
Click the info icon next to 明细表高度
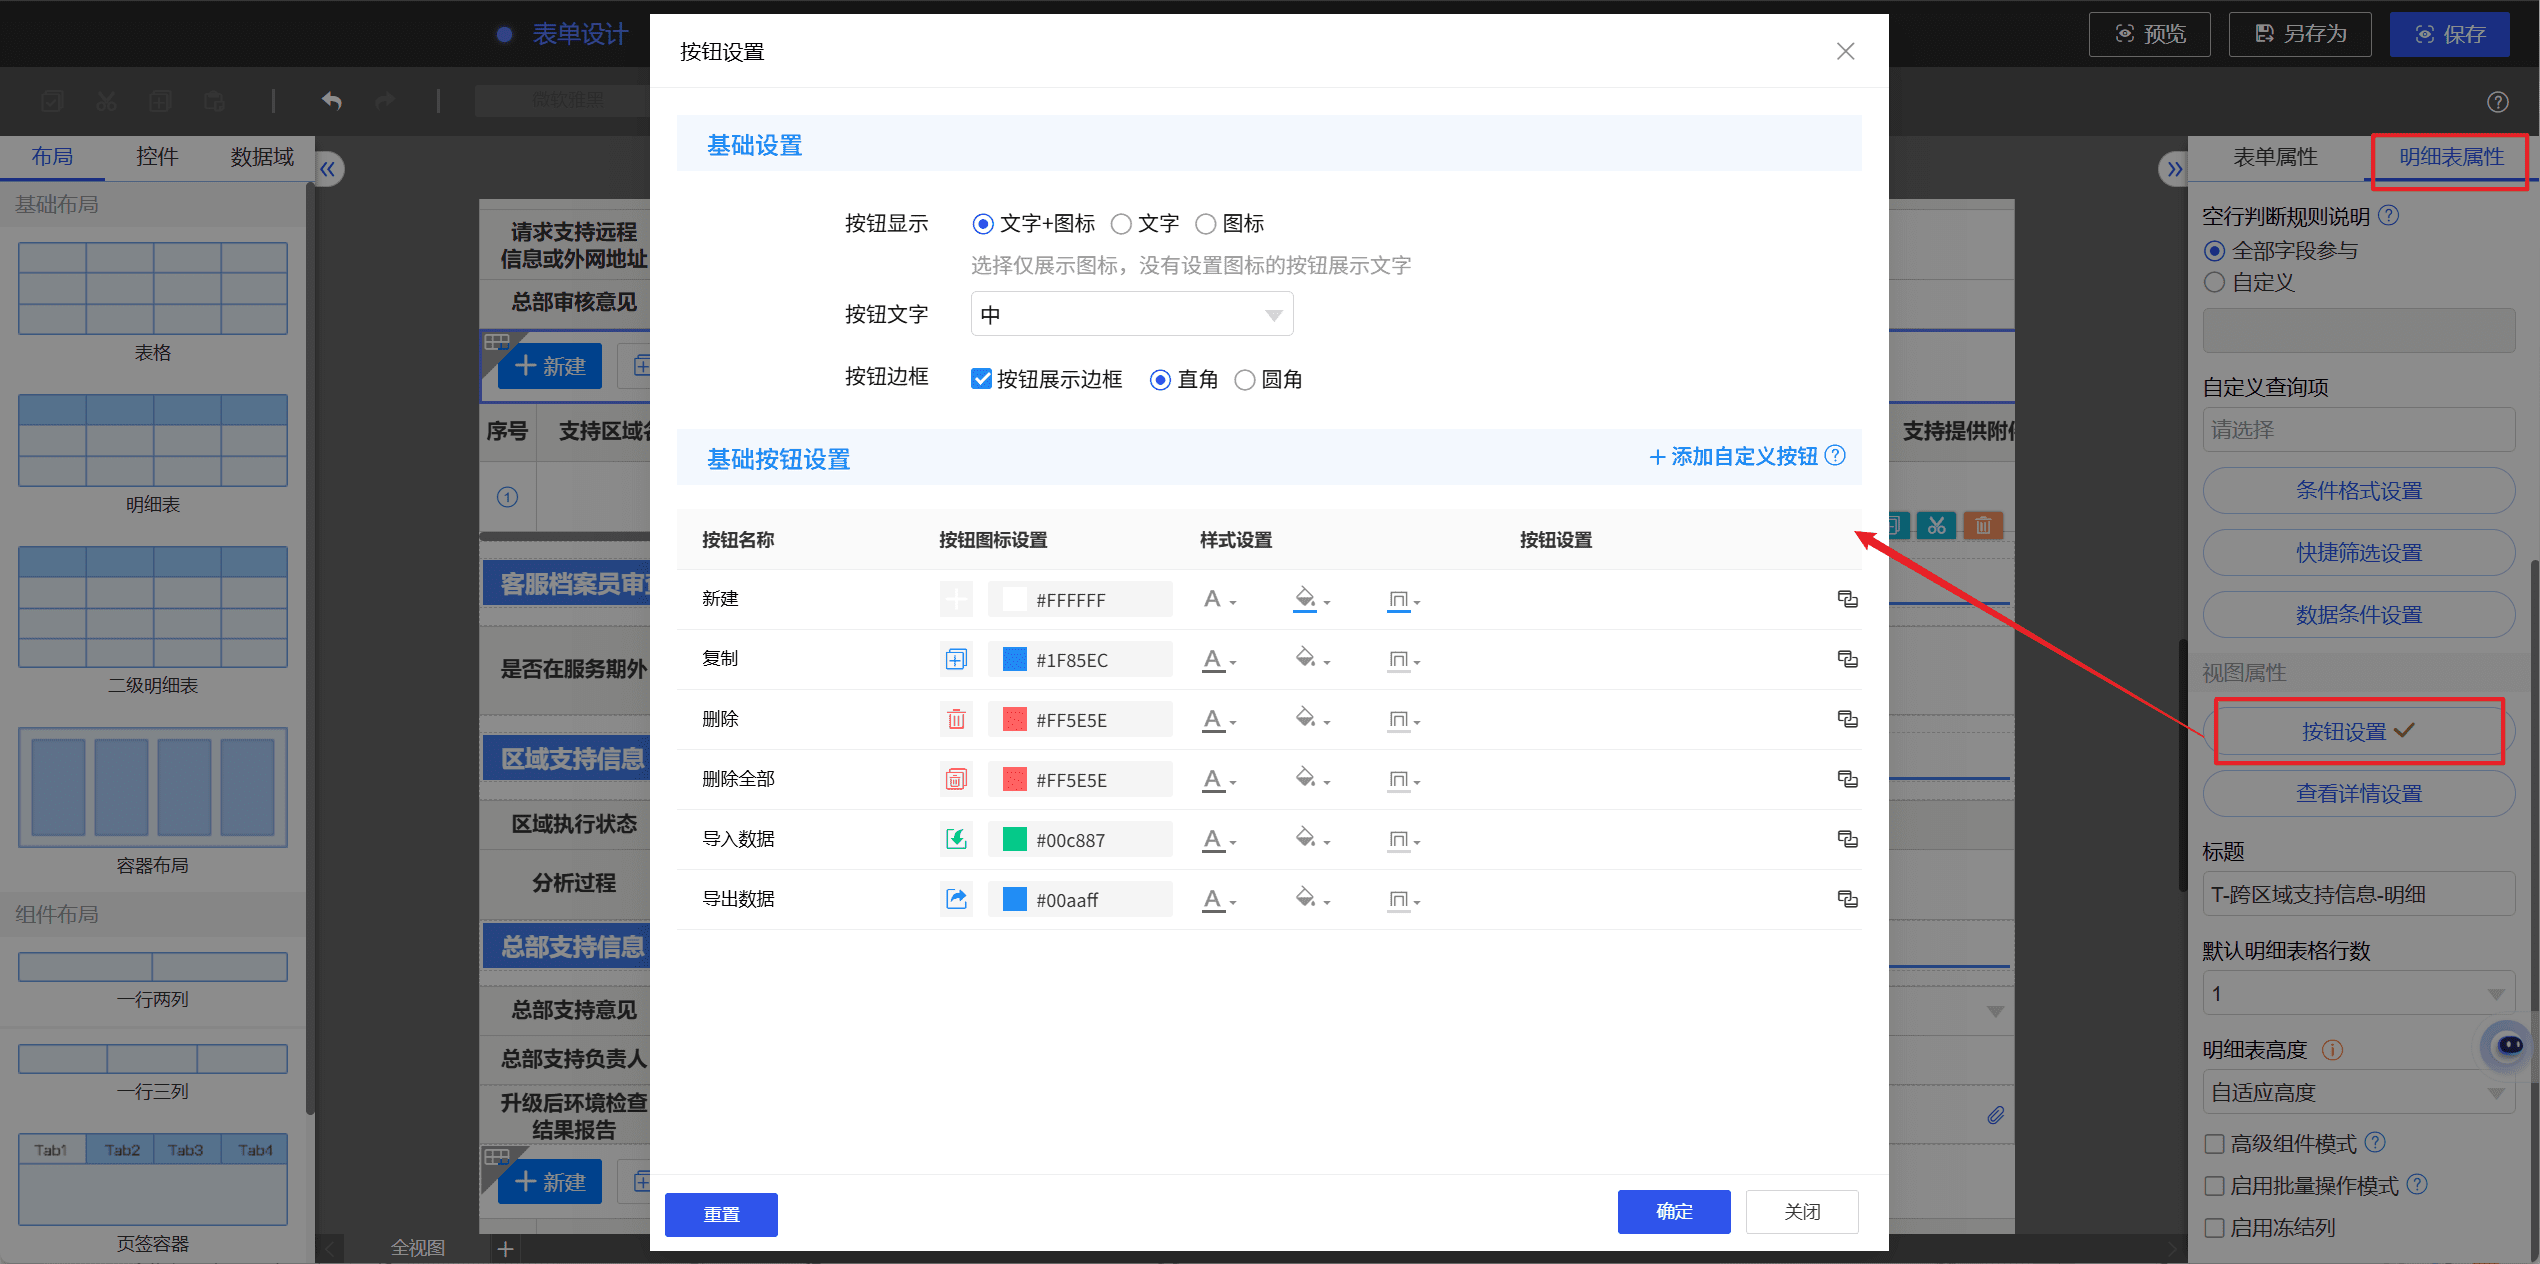tap(2332, 1049)
